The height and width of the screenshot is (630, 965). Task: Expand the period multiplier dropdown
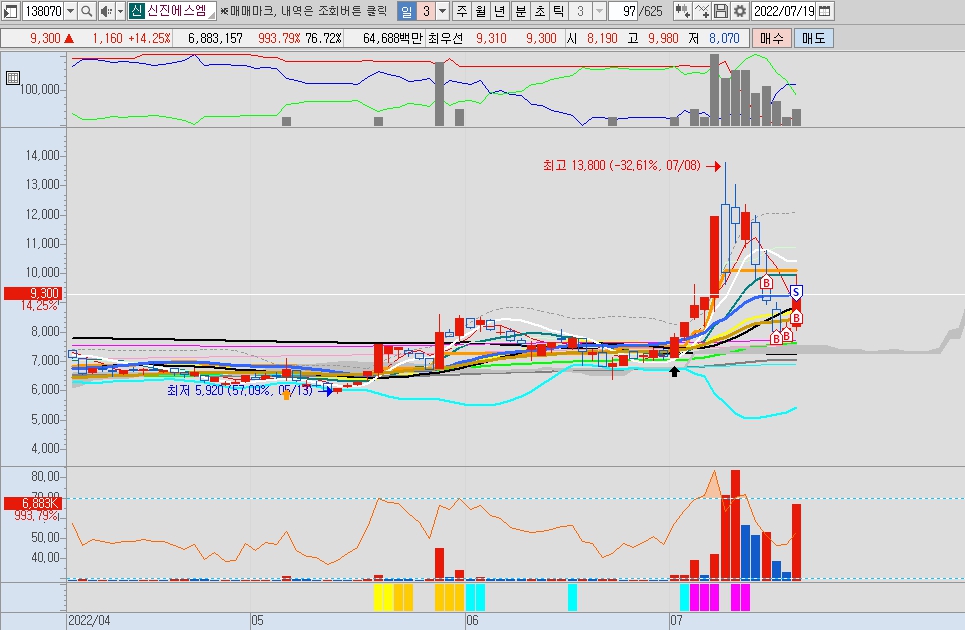pyautogui.click(x=442, y=11)
